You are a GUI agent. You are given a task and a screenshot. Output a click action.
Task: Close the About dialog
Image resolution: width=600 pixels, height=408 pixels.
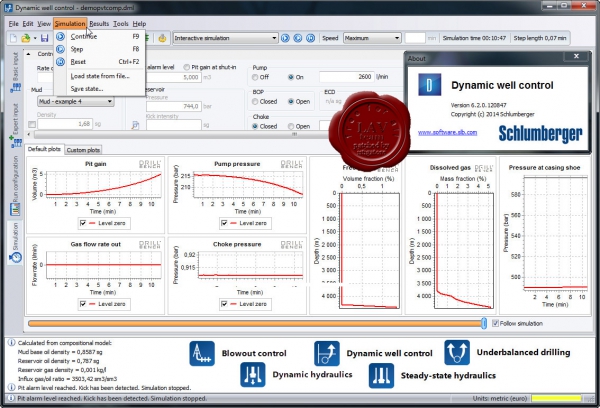point(576,56)
